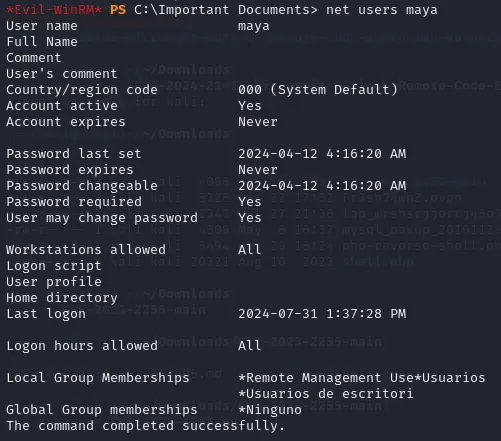Click the 'net users maya' command
Image resolution: width=501 pixels, height=441 pixels.
tap(382, 10)
